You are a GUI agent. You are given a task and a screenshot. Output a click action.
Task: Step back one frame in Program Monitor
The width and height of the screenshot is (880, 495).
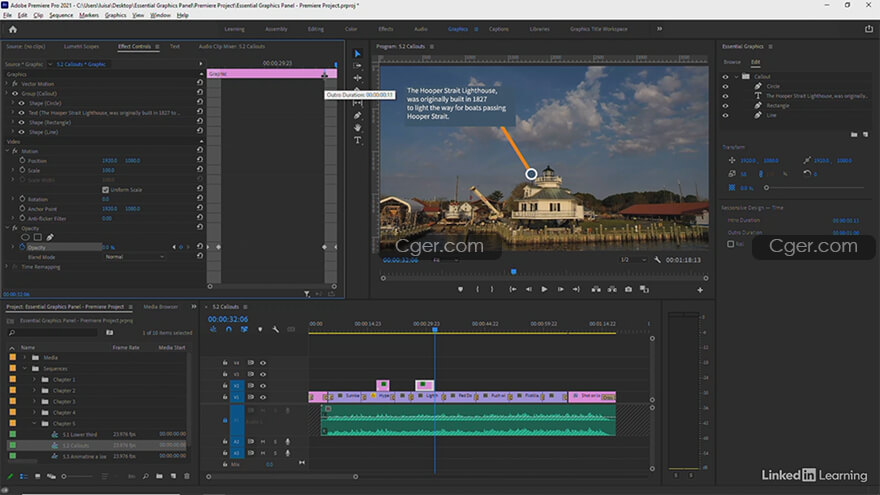(x=529, y=290)
